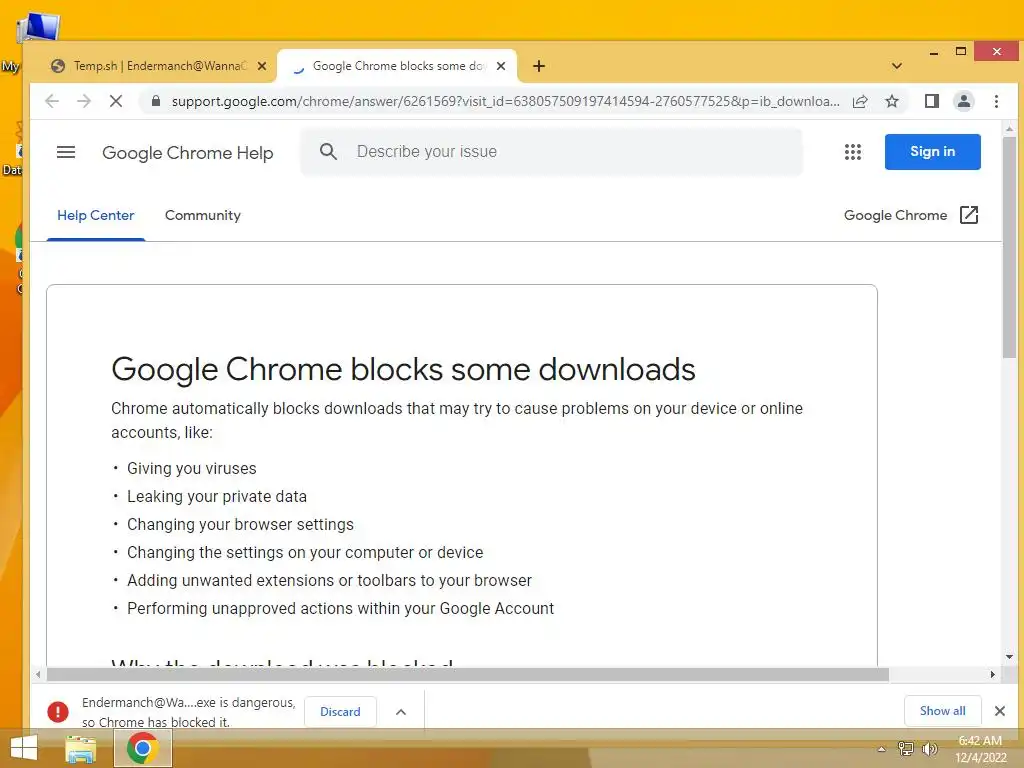Click the scroll right arrow
The width and height of the screenshot is (1024, 768).
pyautogui.click(x=993, y=675)
